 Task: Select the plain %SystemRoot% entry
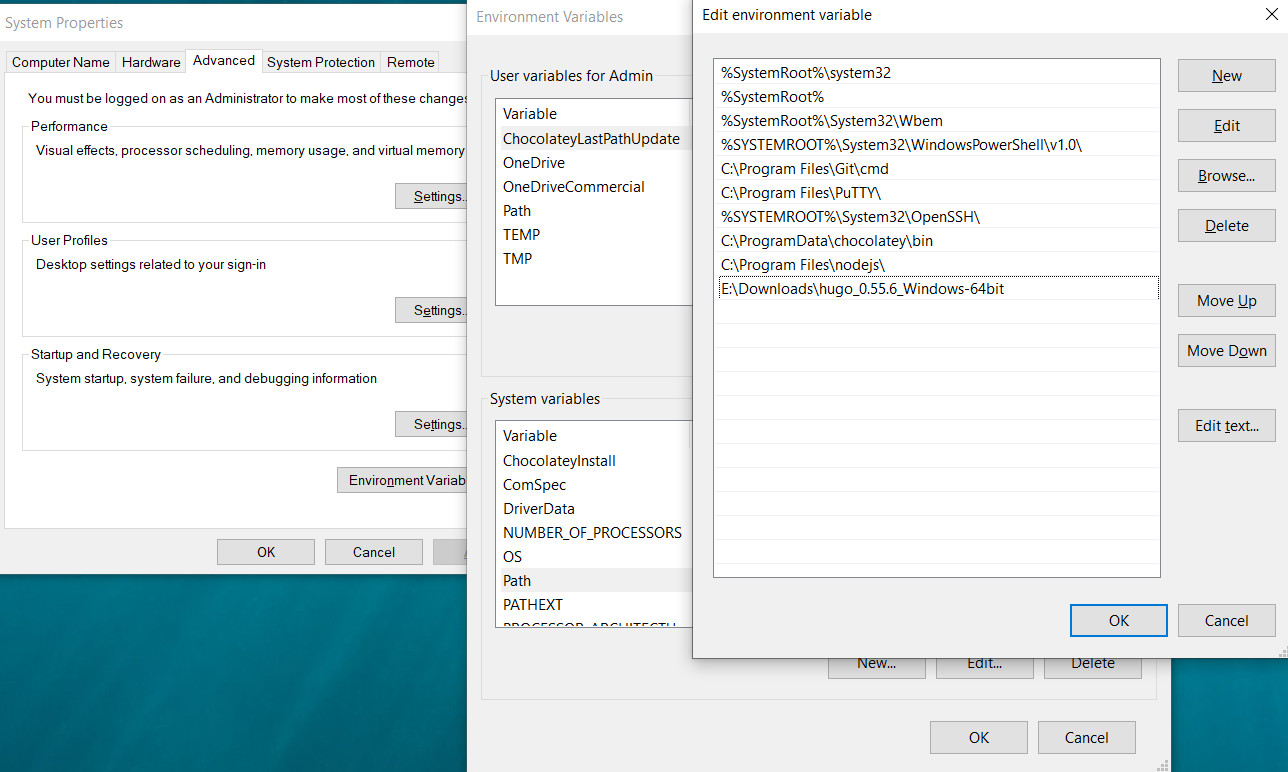coord(937,97)
